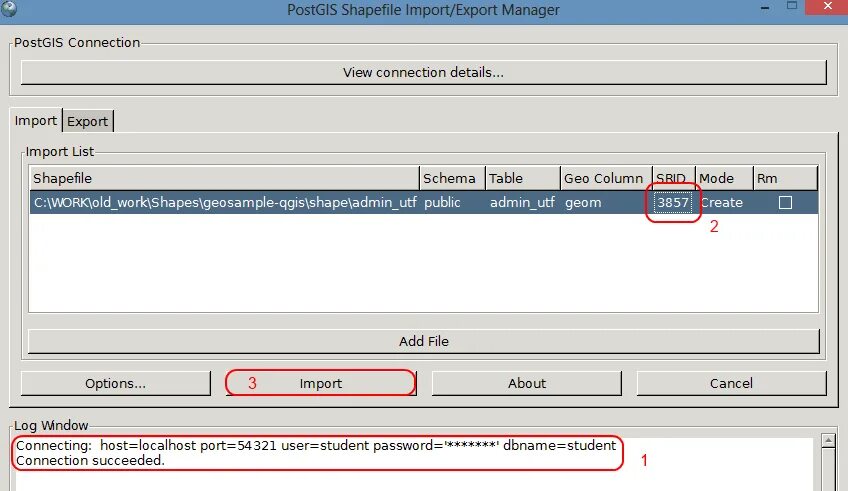Image resolution: width=848 pixels, height=491 pixels.
Task: Click the 'geom' geo column cell
Action: 606,203
